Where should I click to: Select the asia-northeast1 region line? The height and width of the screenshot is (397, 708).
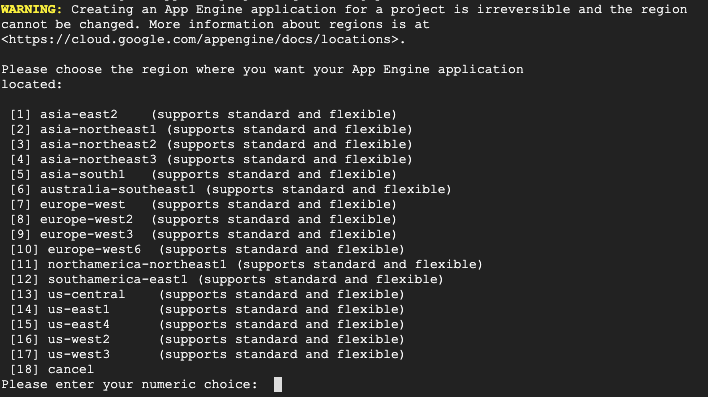[211, 129]
